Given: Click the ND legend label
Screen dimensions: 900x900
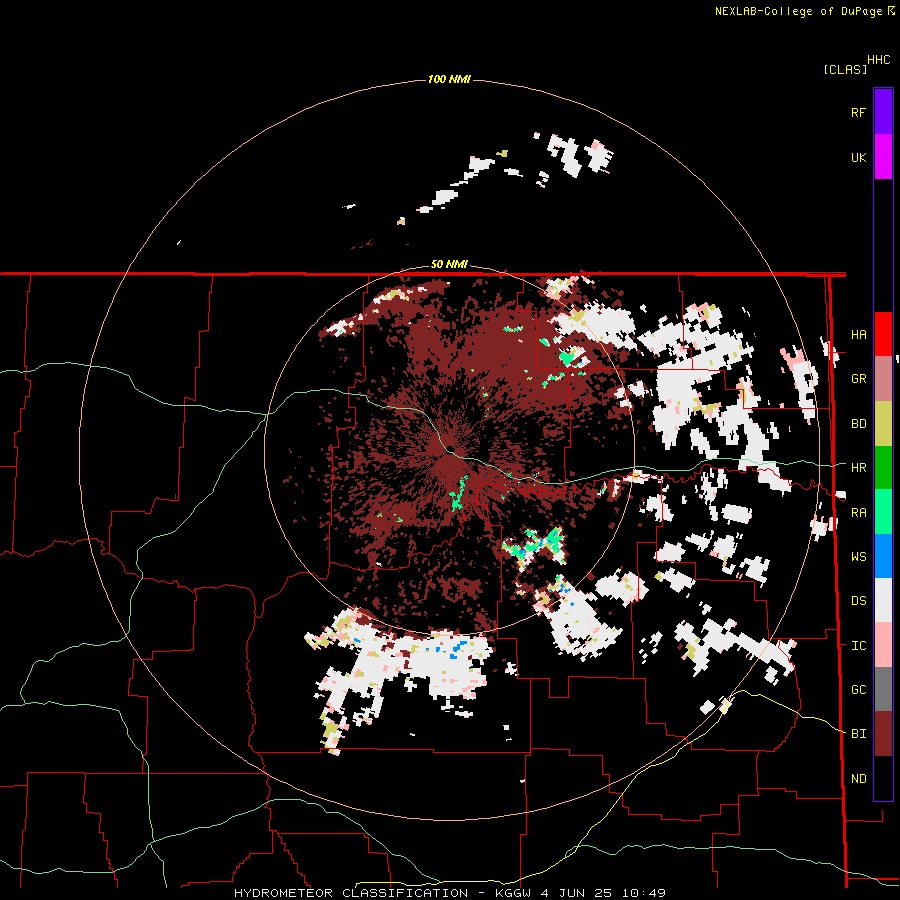Looking at the screenshot, I should (858, 779).
